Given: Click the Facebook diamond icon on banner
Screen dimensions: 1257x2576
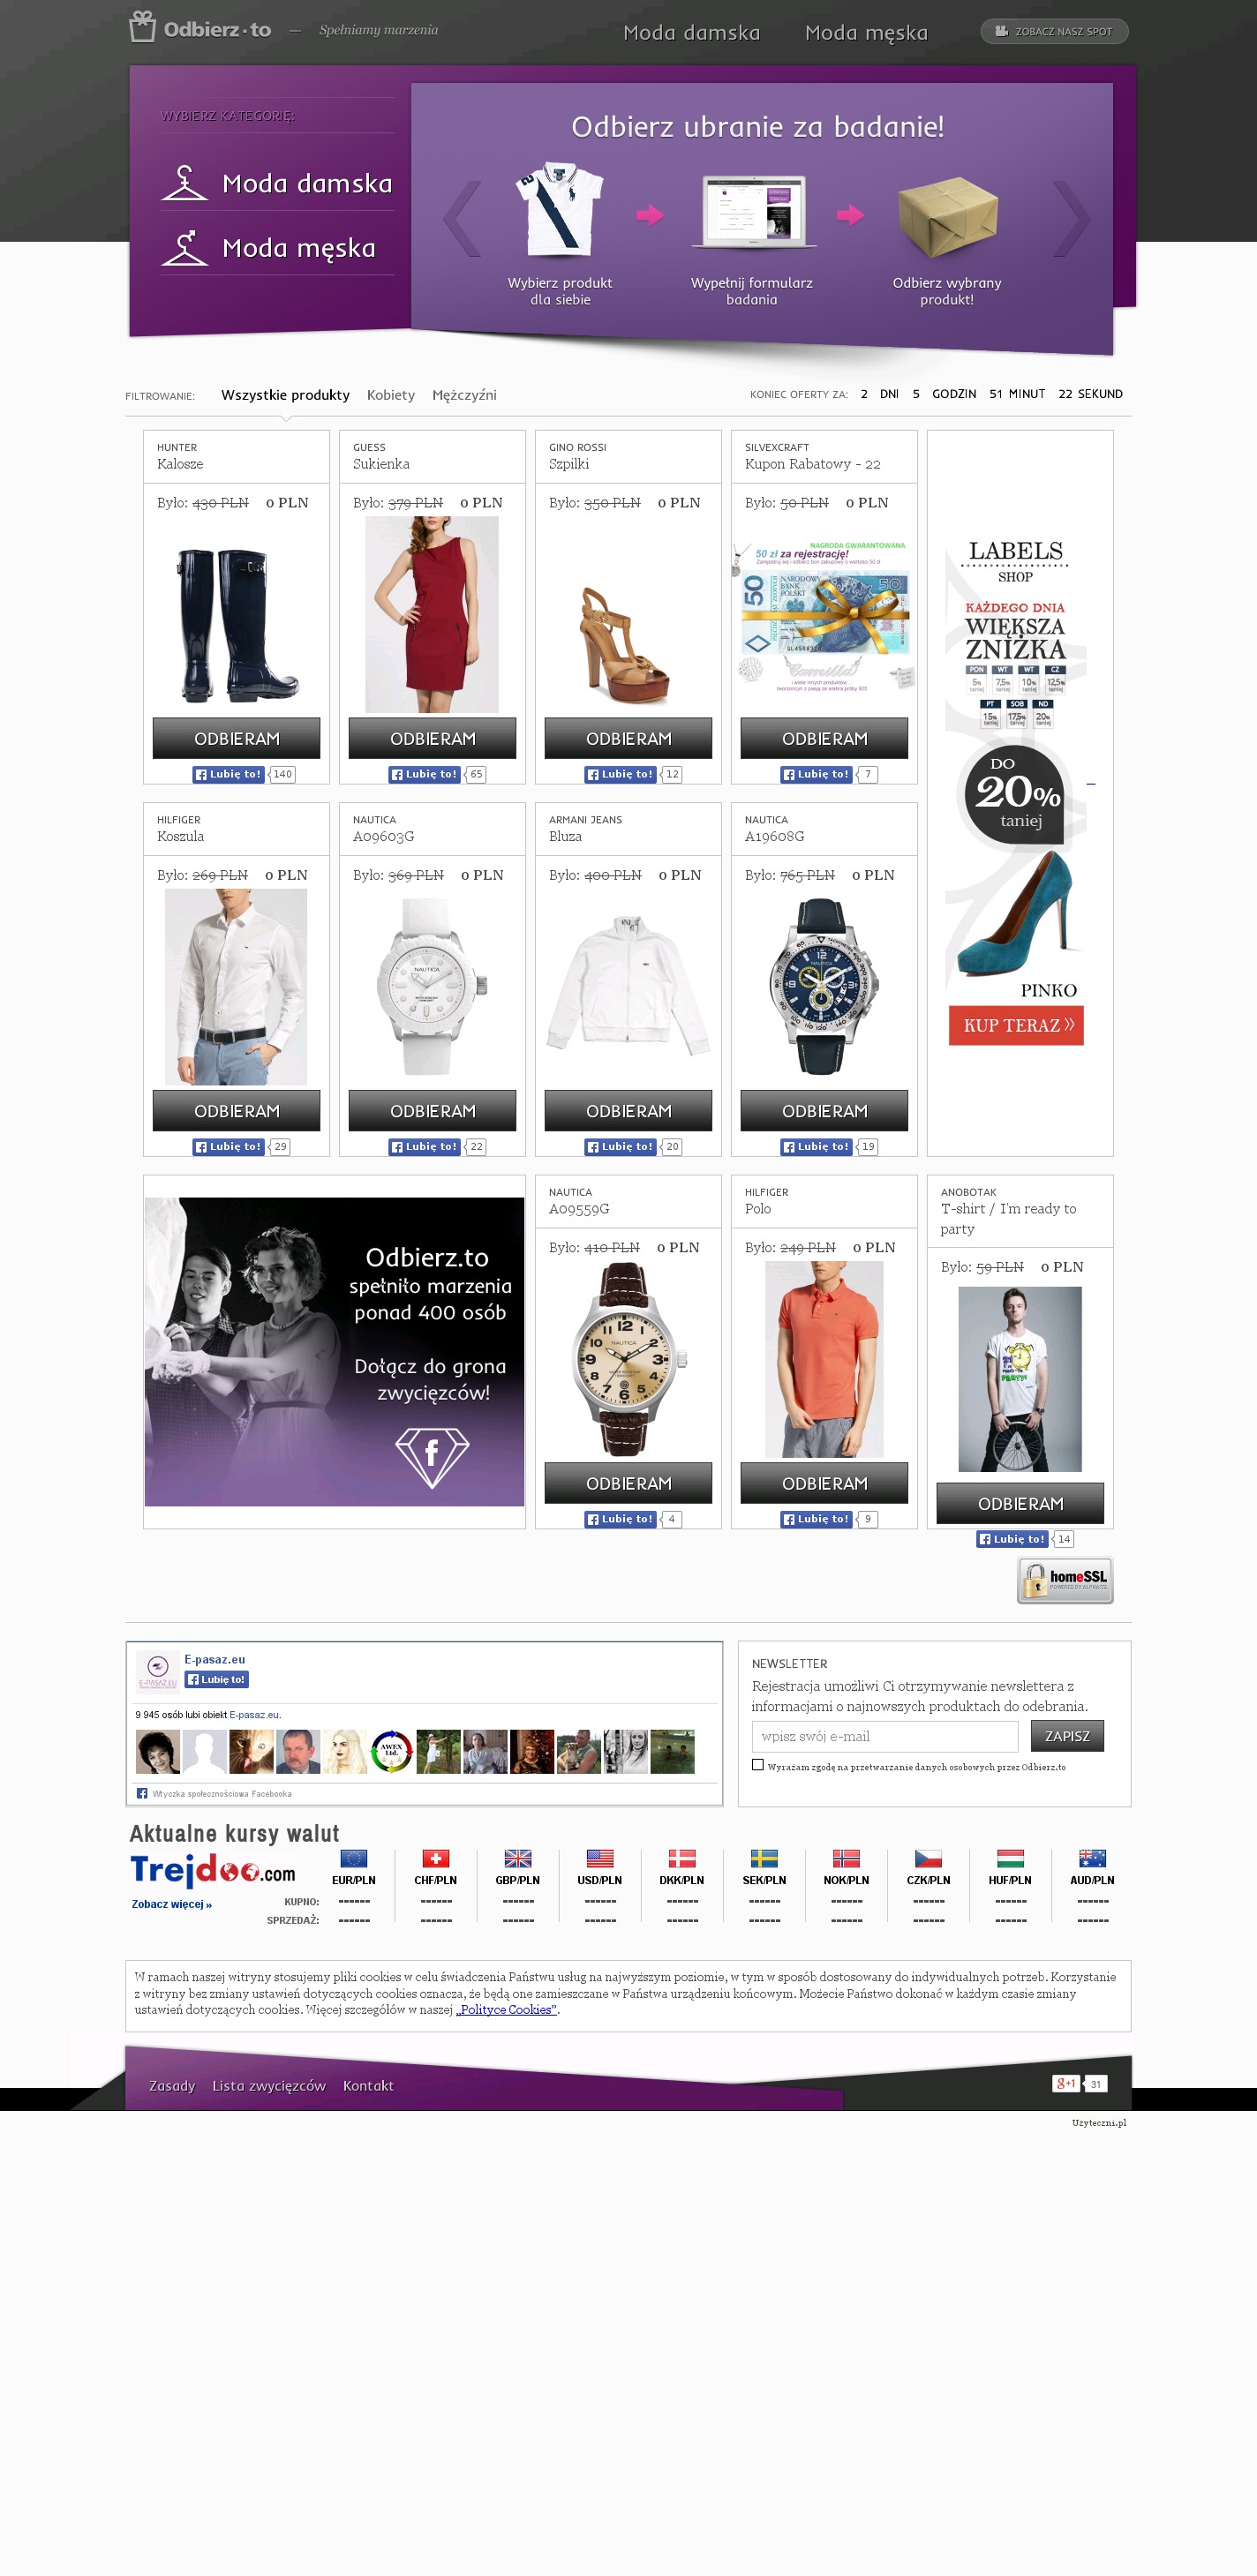Looking at the screenshot, I should 432,1457.
